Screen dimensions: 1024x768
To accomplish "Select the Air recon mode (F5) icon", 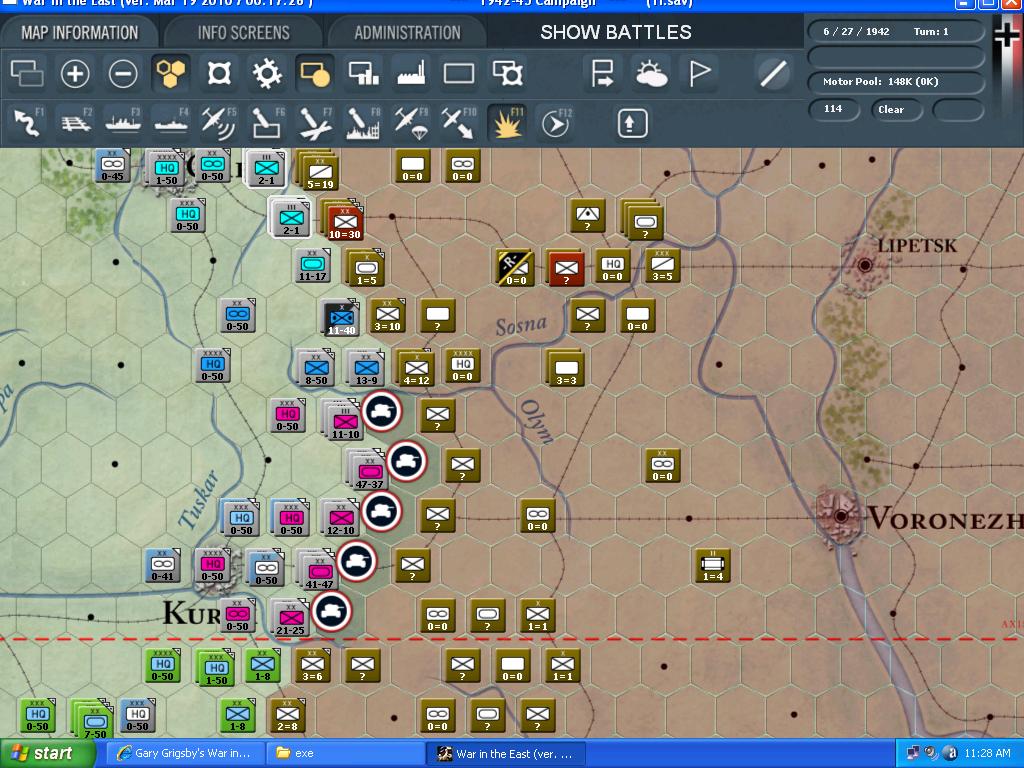I will pos(219,123).
